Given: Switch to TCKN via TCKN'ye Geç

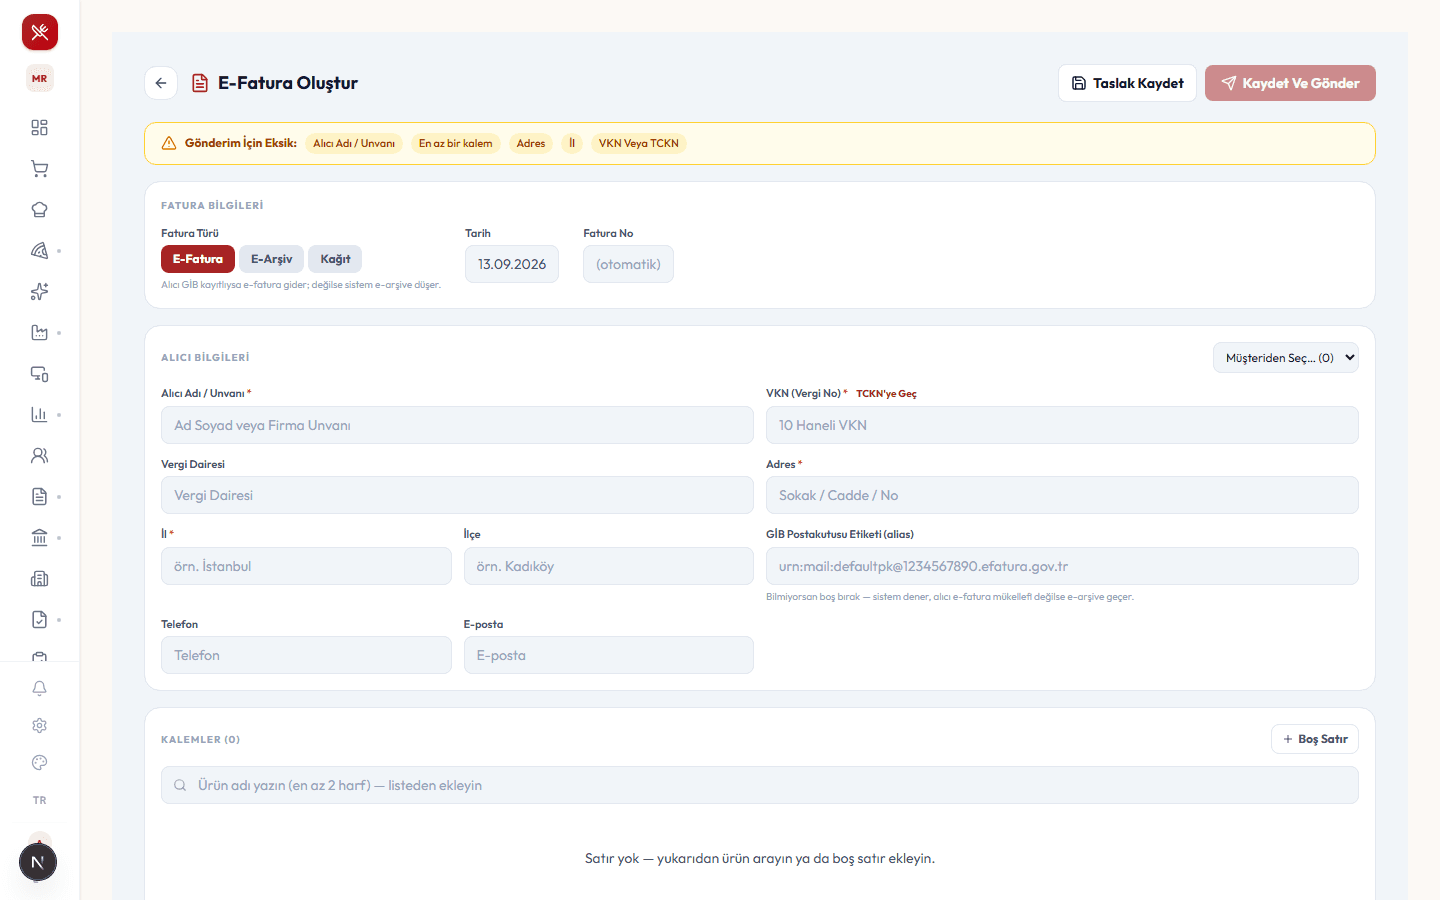Looking at the screenshot, I should point(886,394).
